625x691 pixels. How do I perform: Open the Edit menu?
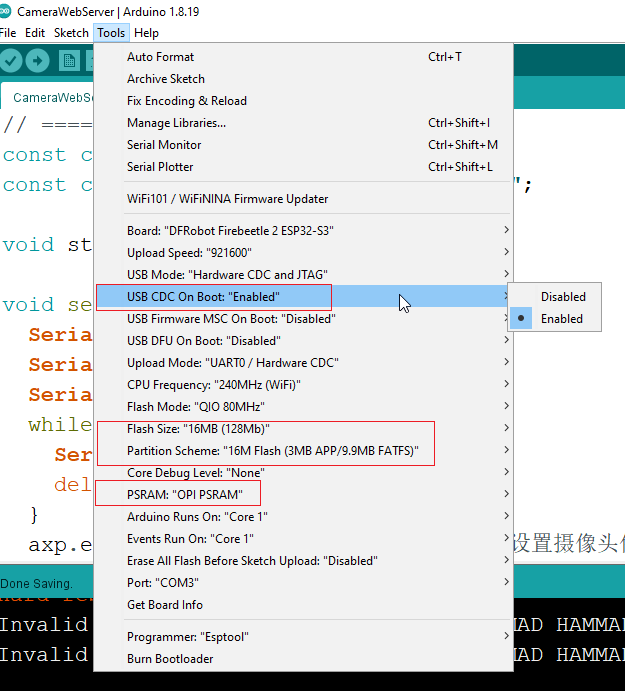click(x=35, y=33)
